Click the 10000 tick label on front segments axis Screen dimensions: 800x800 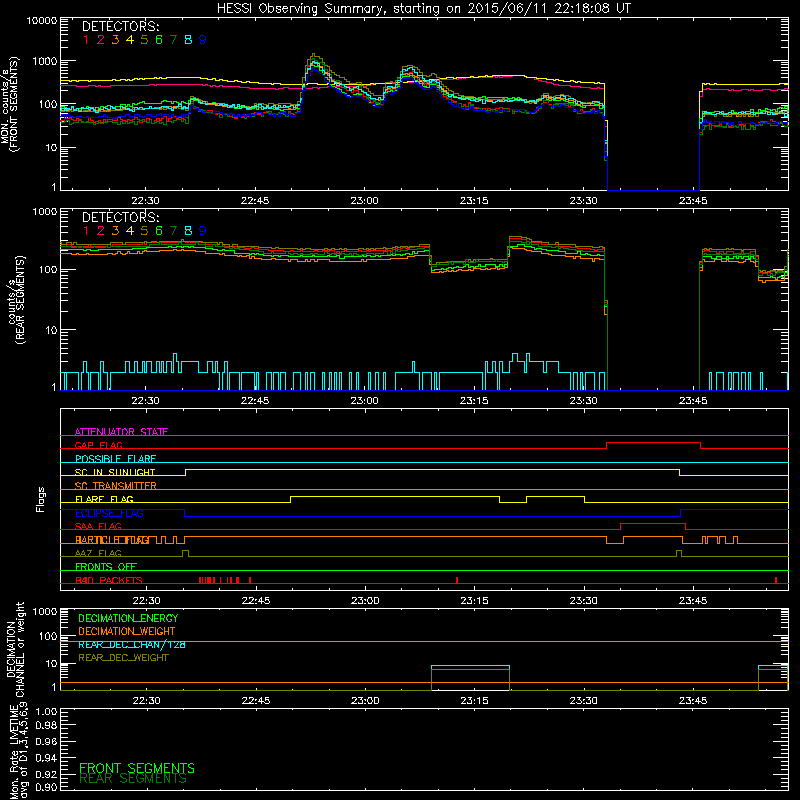tap(42, 20)
